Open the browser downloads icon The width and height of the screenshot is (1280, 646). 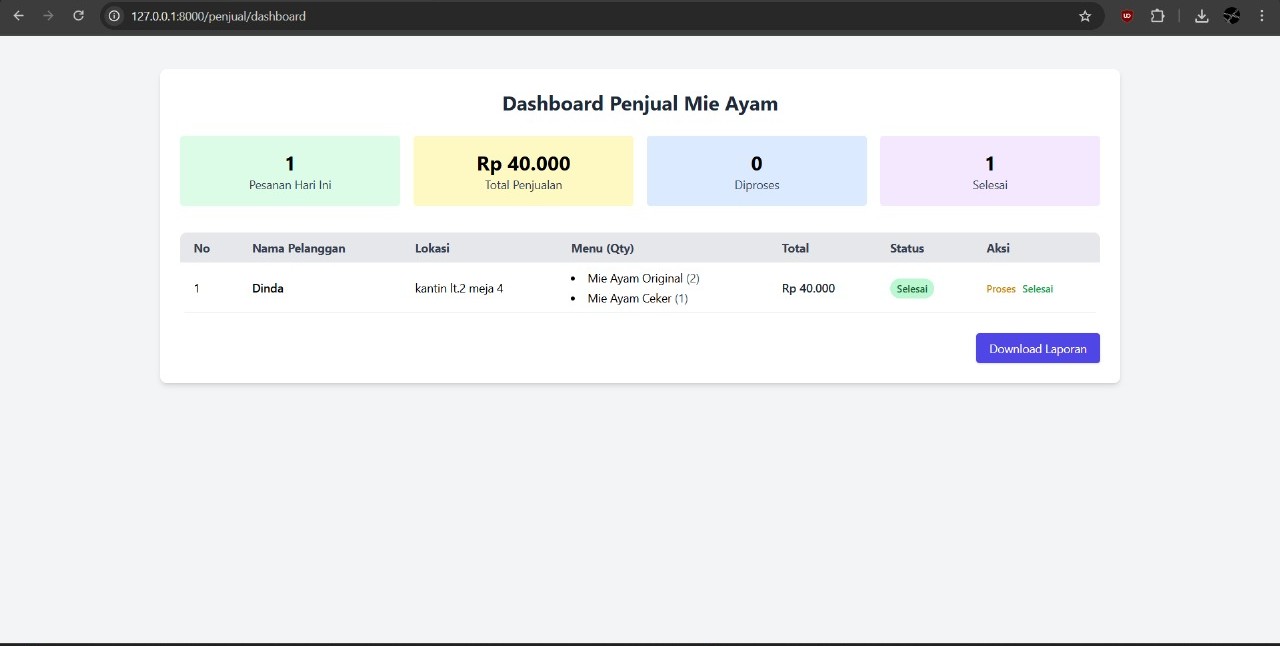pos(1202,16)
